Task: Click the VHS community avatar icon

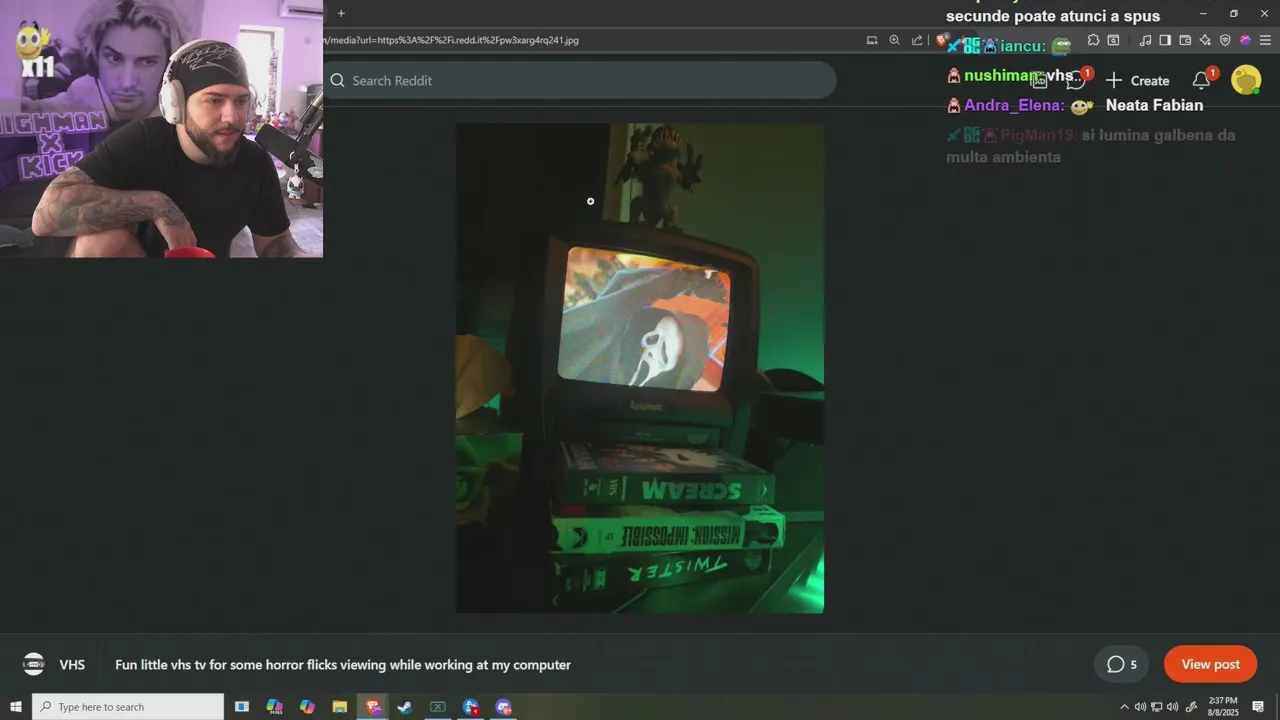Action: (x=34, y=664)
